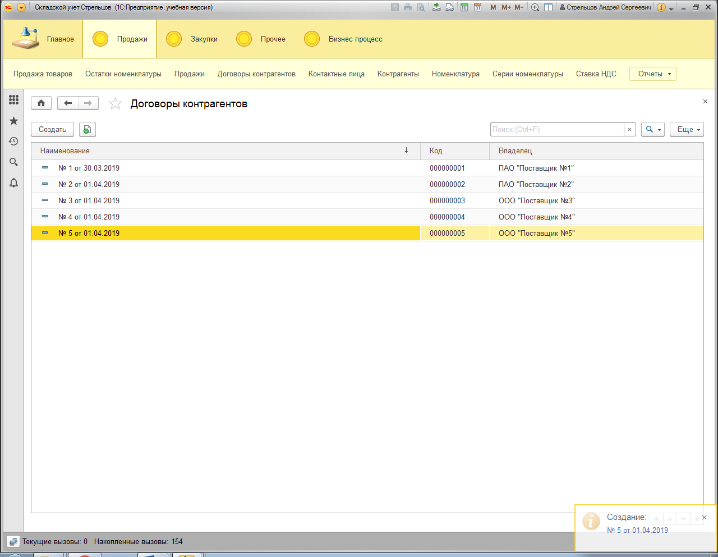This screenshot has width=718, height=557.
Task: Click the Print icon in title bar
Action: click(408, 7)
